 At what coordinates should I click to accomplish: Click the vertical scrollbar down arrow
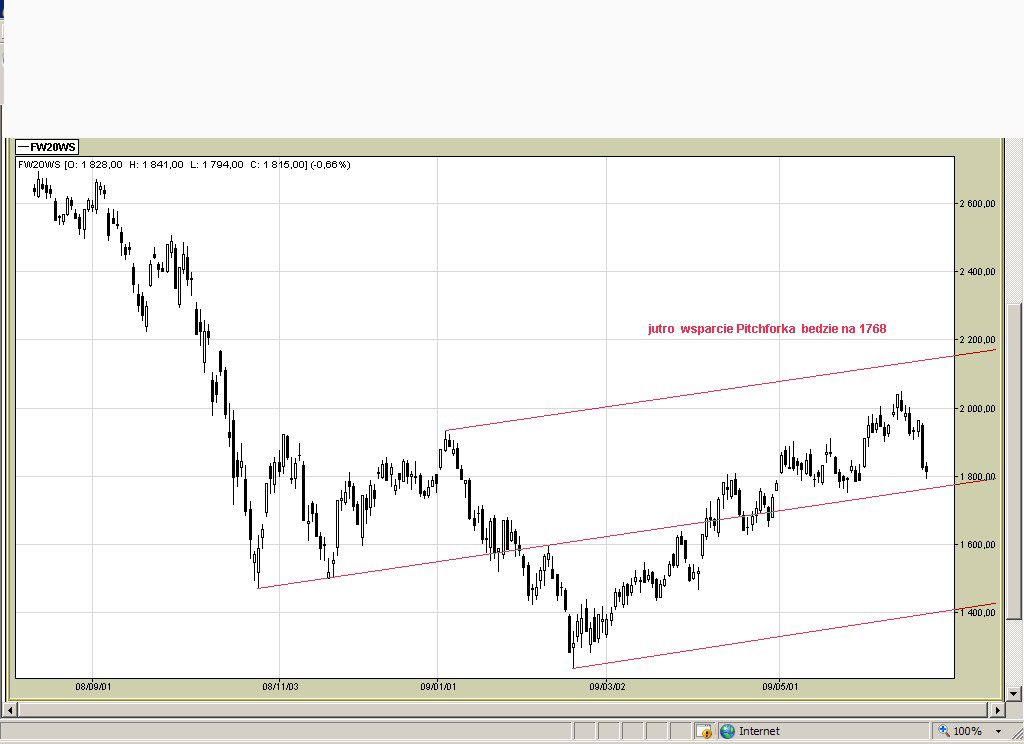tap(1014, 694)
